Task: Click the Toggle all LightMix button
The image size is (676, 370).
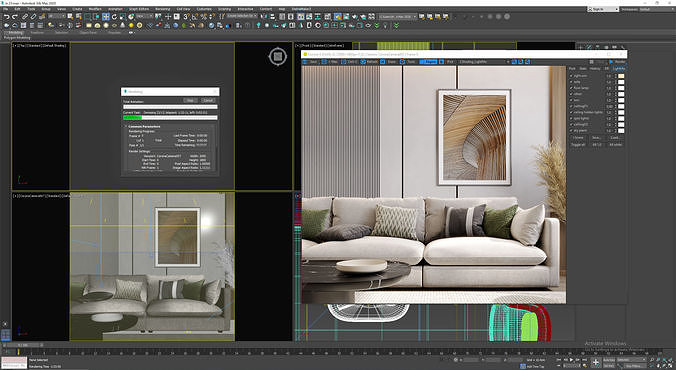Action: coord(578,144)
